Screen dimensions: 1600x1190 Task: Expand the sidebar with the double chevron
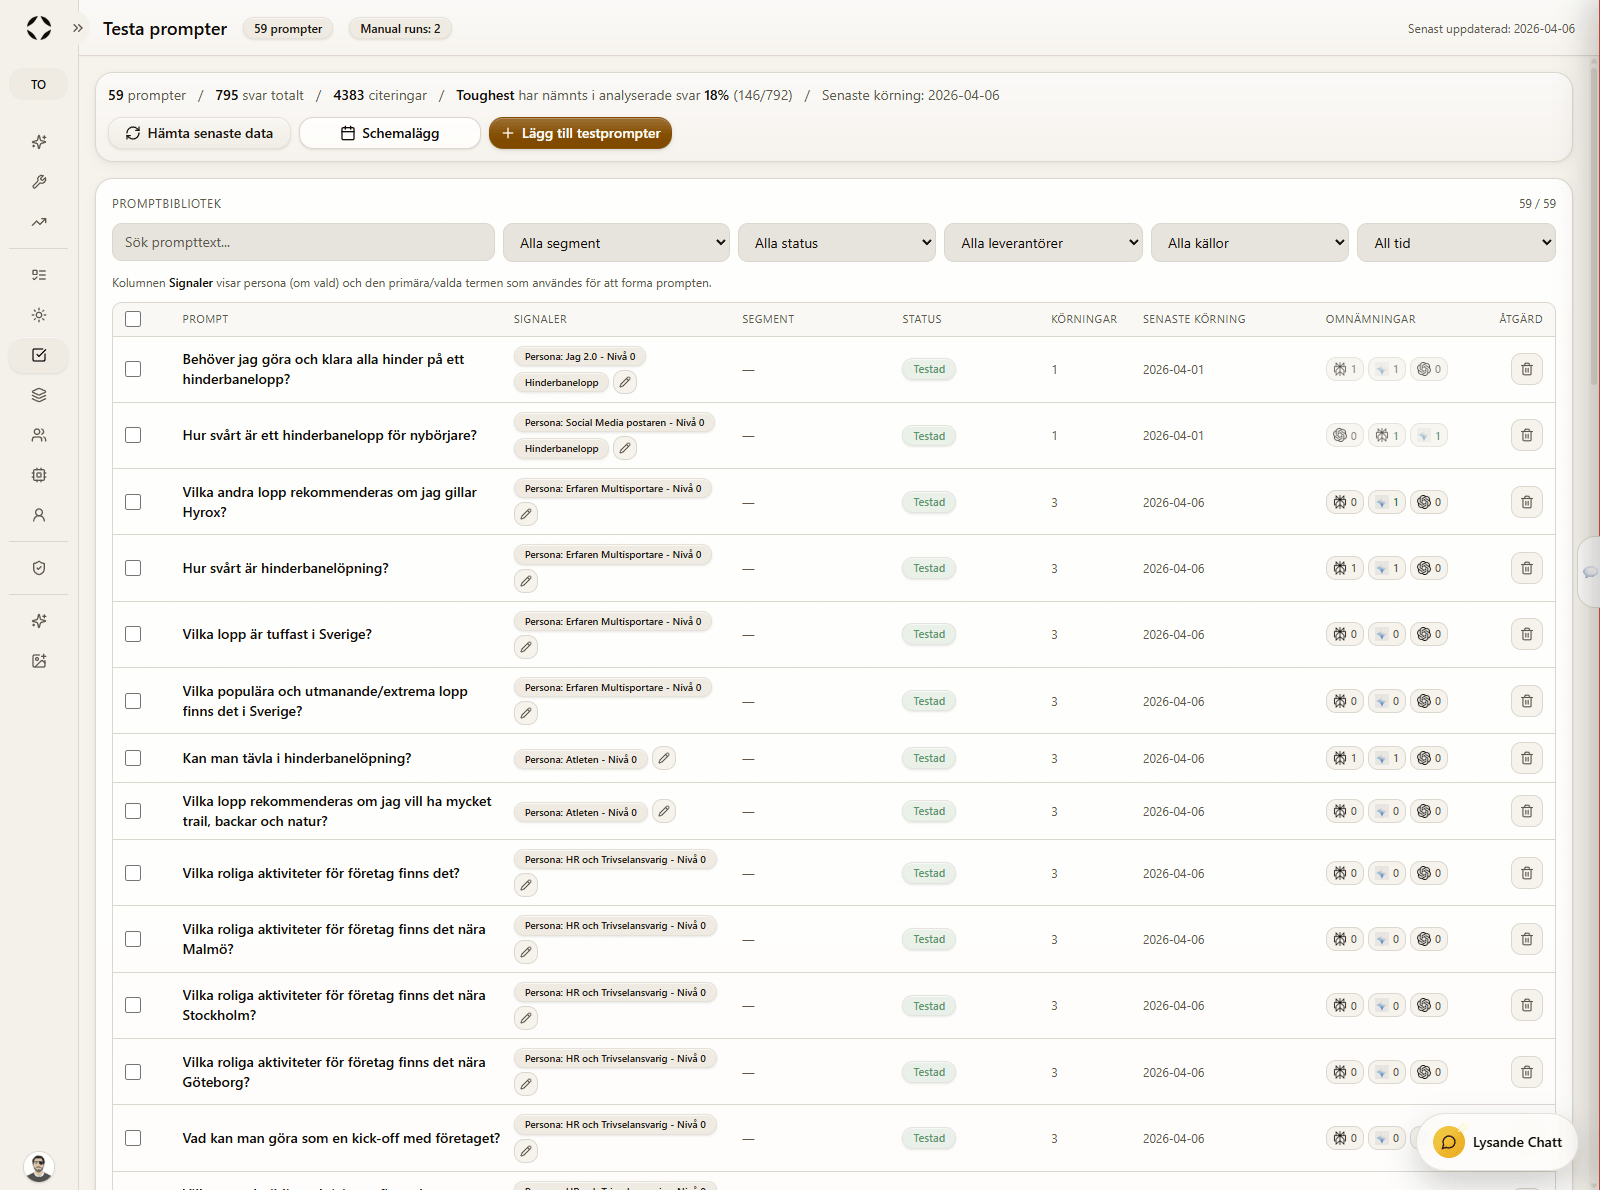click(x=78, y=28)
